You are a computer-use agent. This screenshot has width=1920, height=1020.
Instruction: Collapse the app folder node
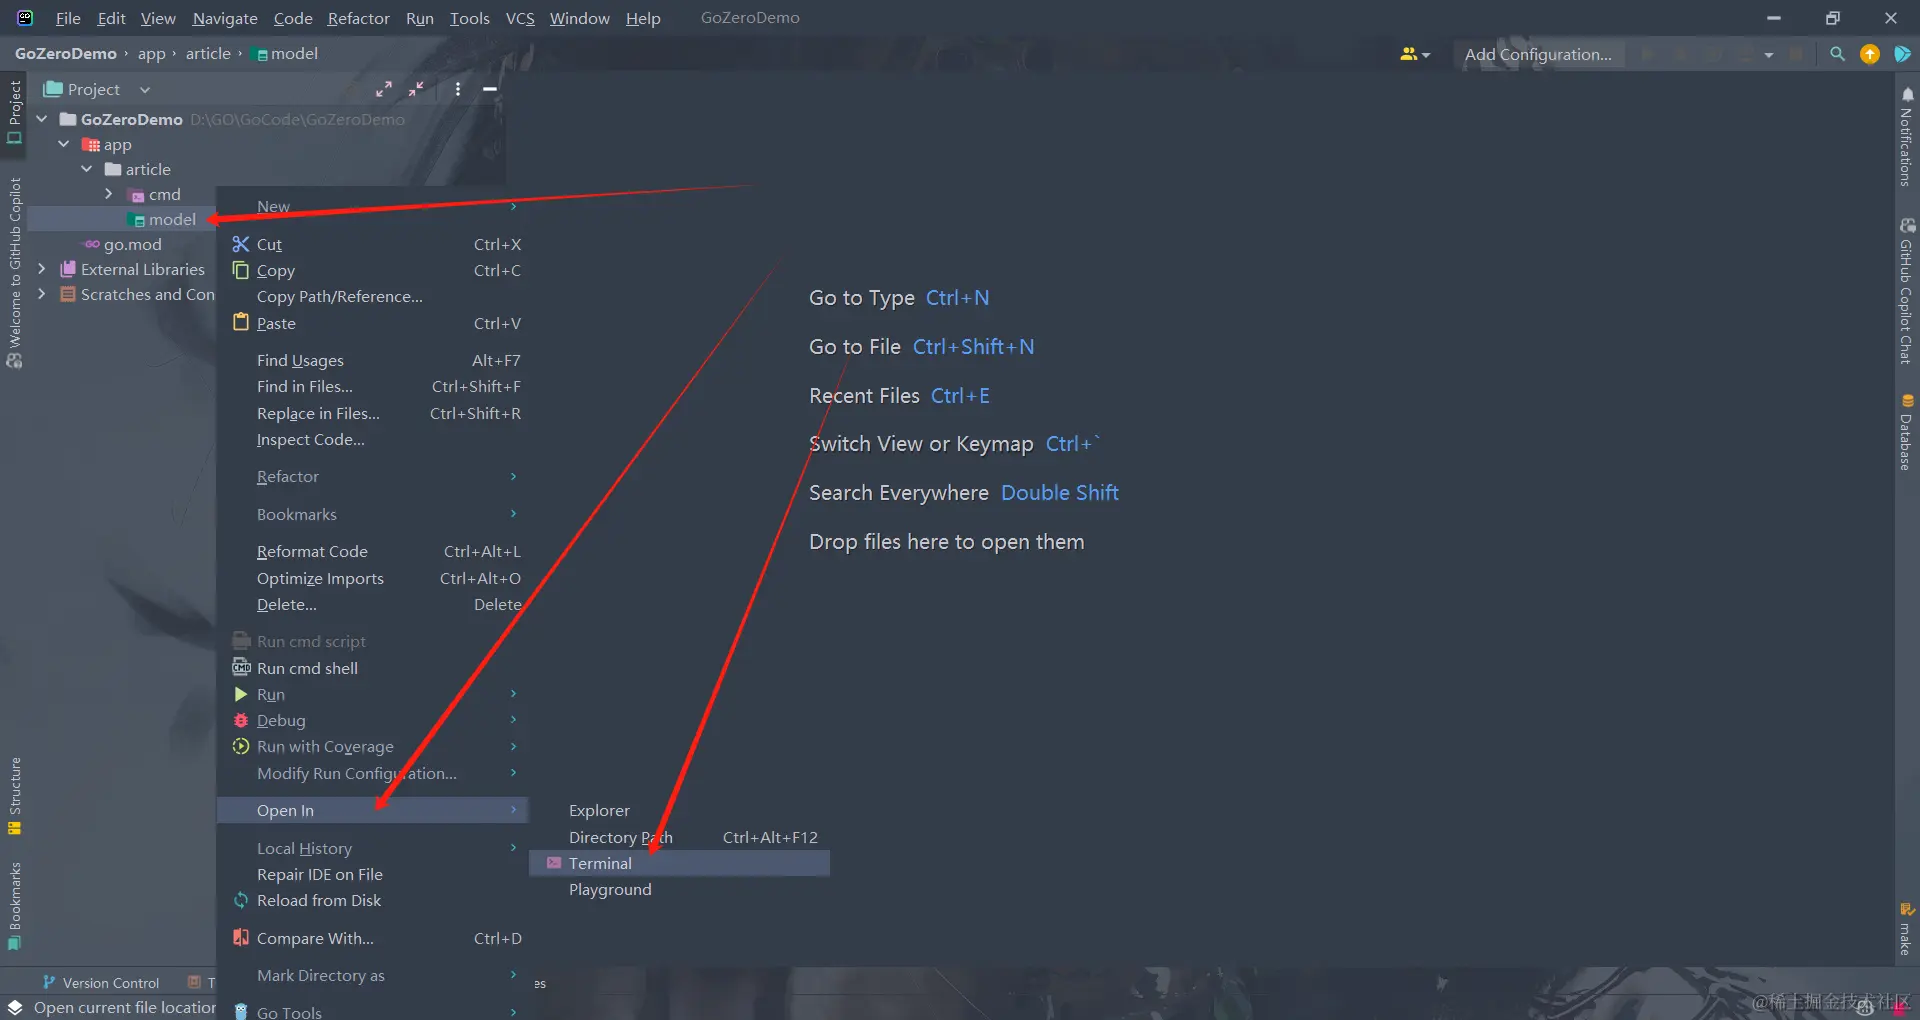pos(64,144)
